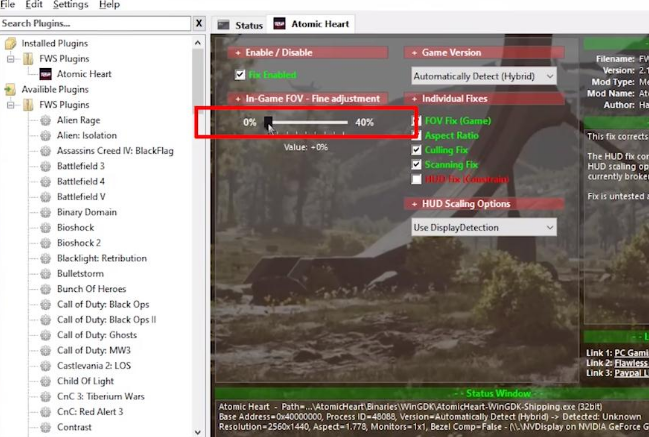Toggle the Fix Enabled checkbox
This screenshot has height=437, width=649.
(x=240, y=75)
